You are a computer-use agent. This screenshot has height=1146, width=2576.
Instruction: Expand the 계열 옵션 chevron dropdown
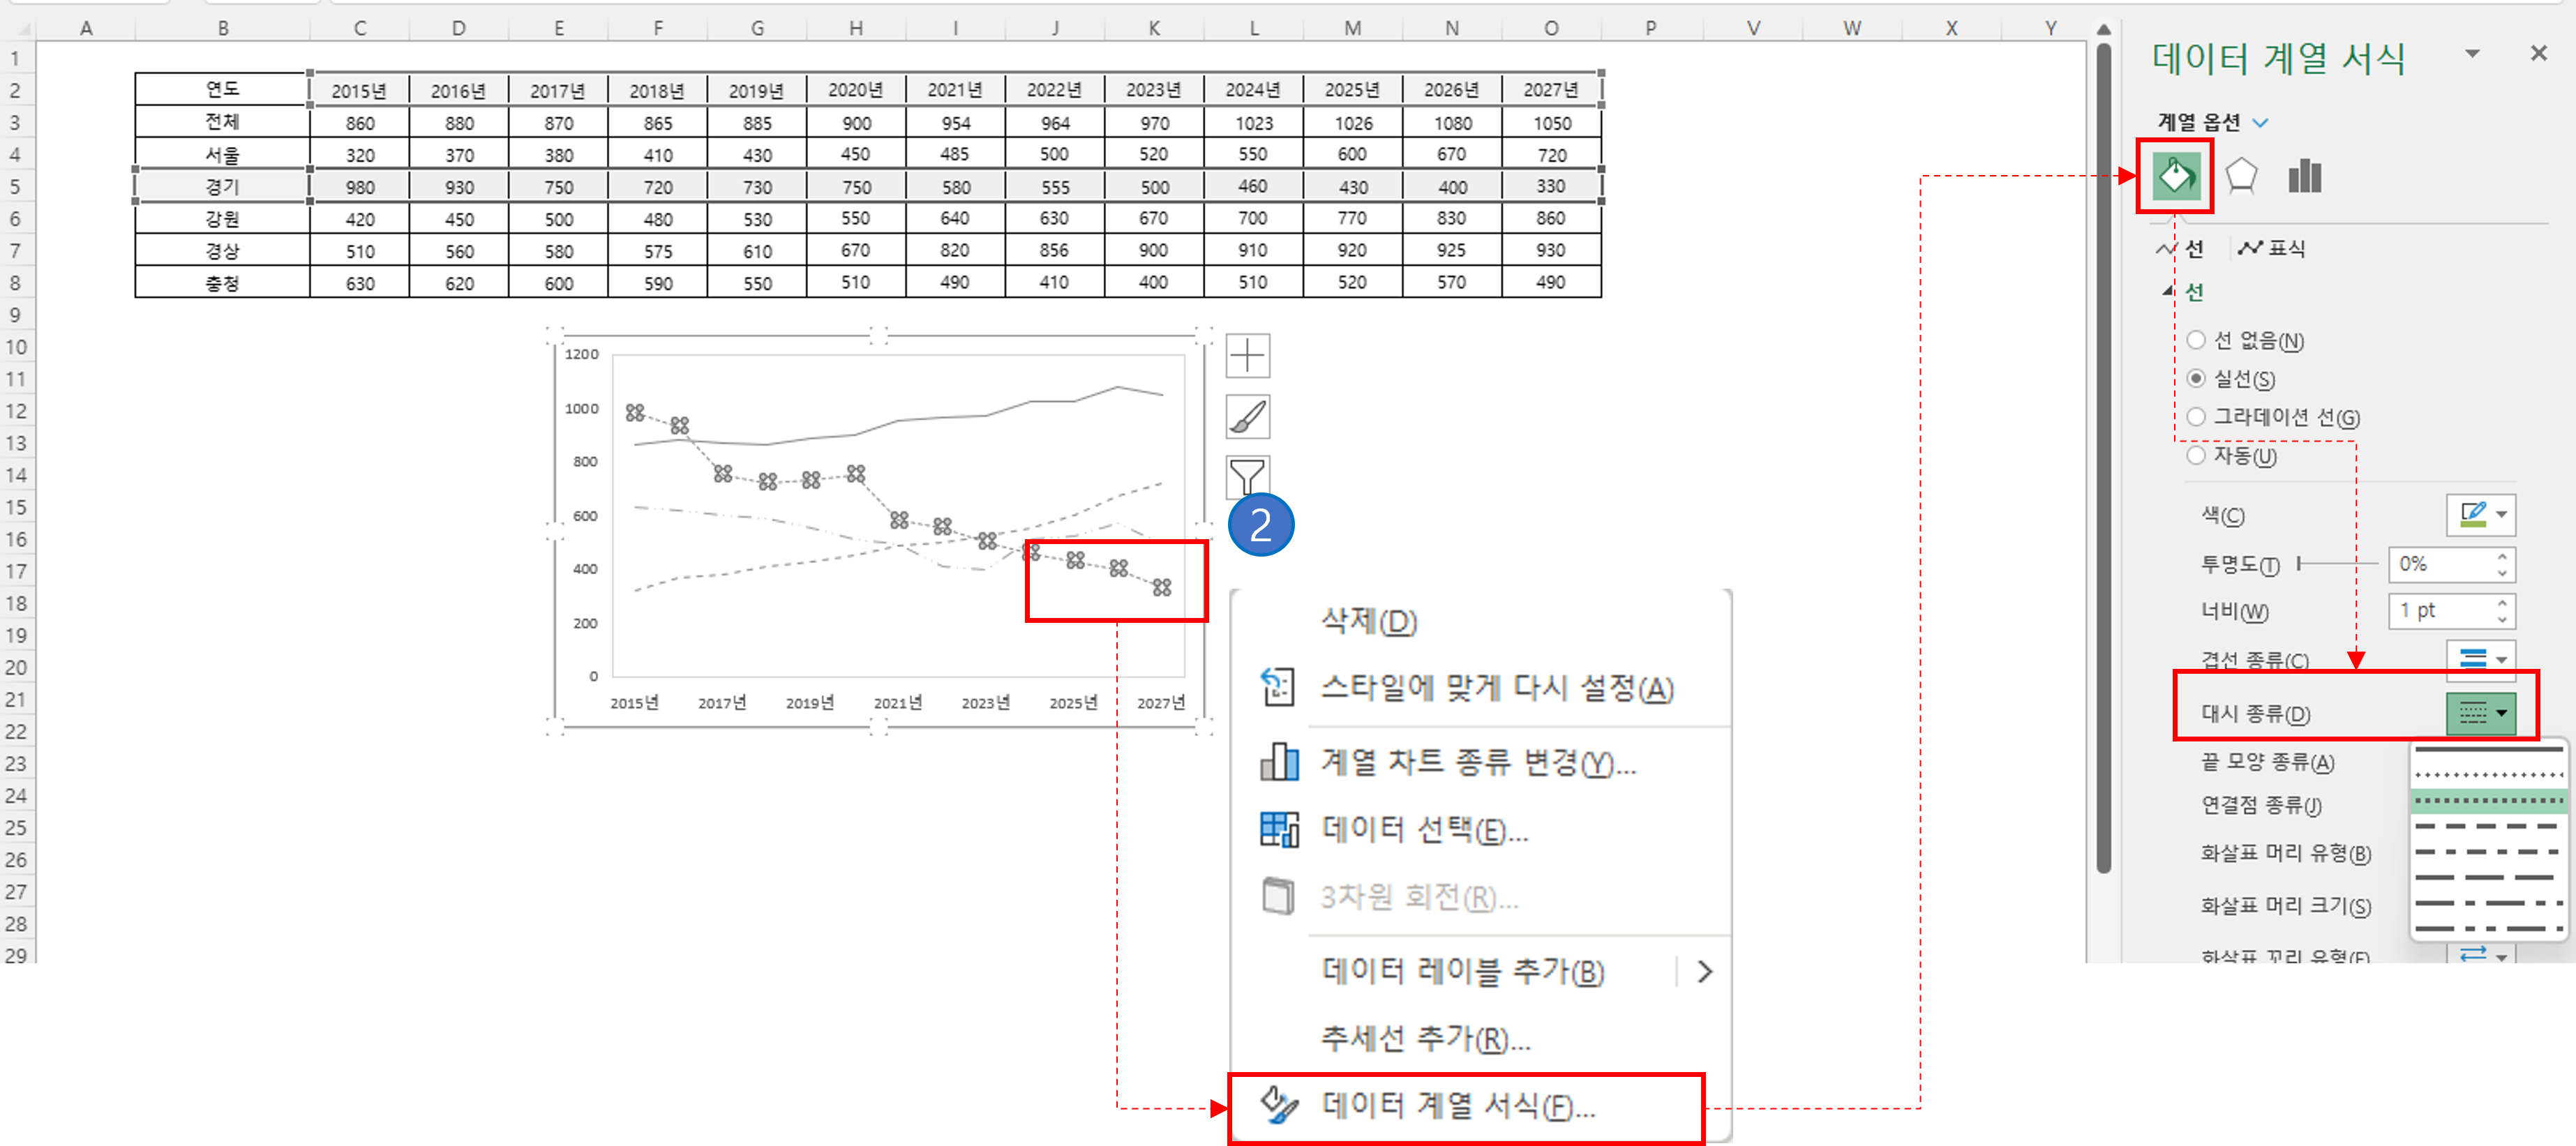(2260, 123)
